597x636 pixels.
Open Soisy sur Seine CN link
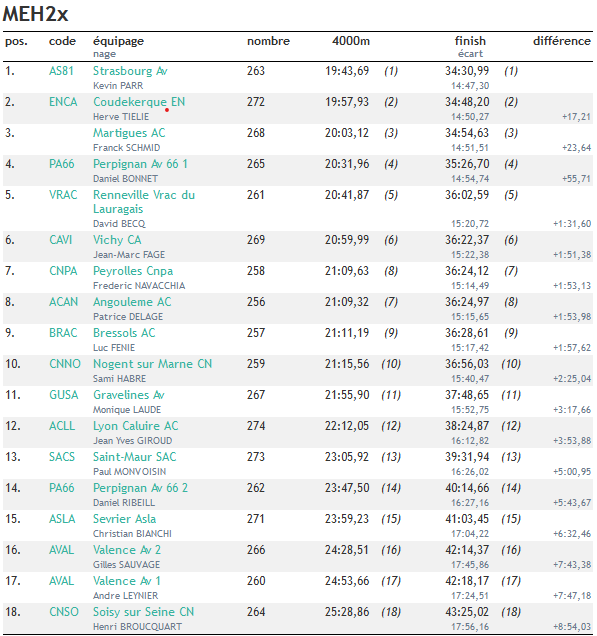pyautogui.click(x=144, y=612)
